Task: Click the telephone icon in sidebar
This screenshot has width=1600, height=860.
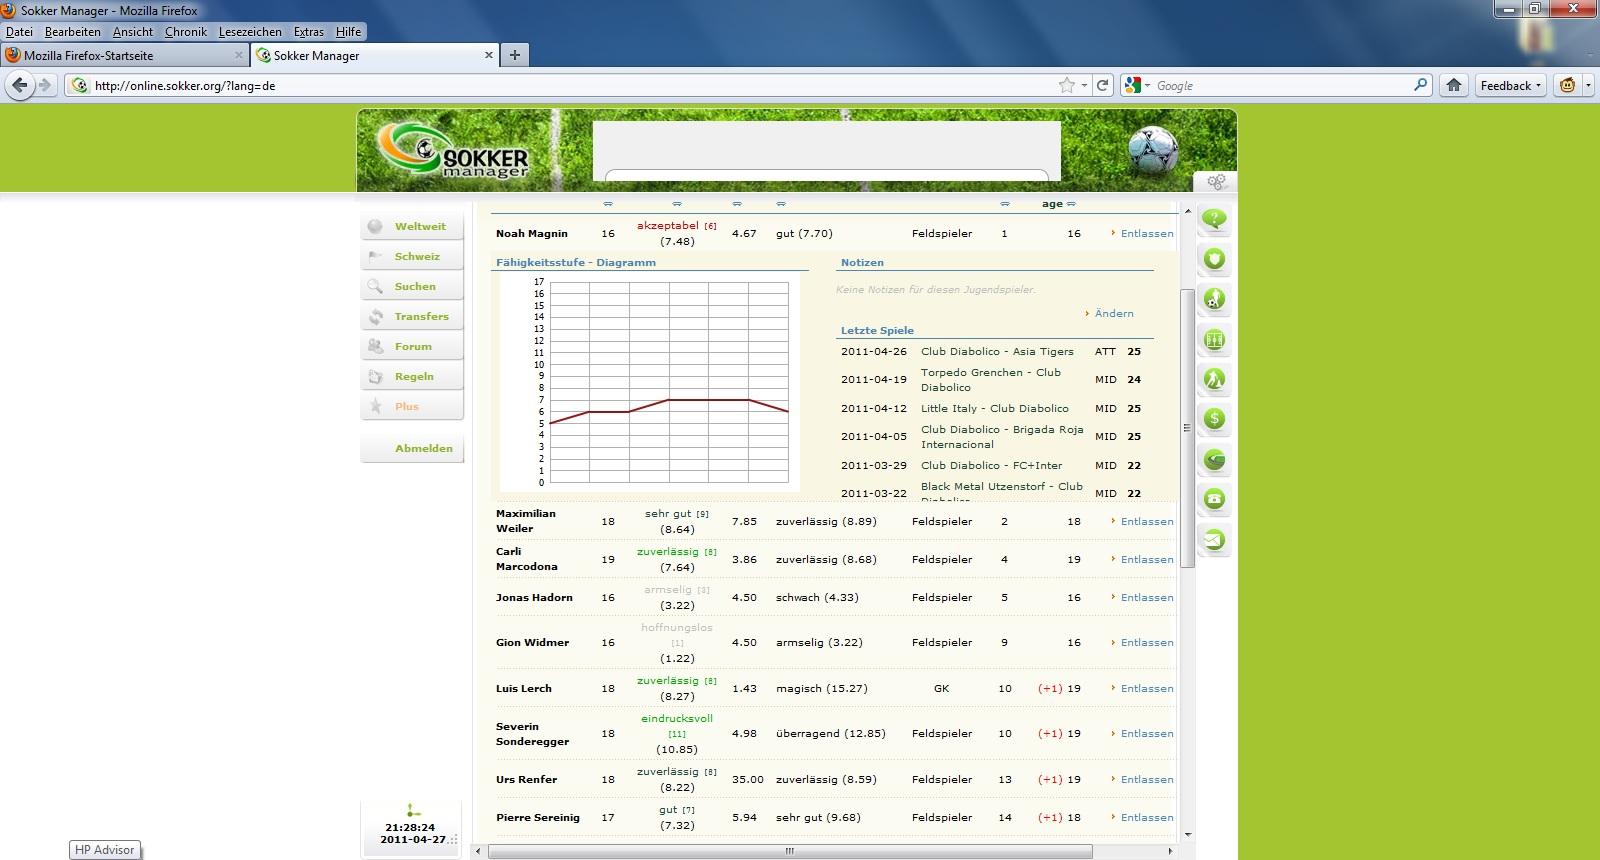Action: 1214,499
